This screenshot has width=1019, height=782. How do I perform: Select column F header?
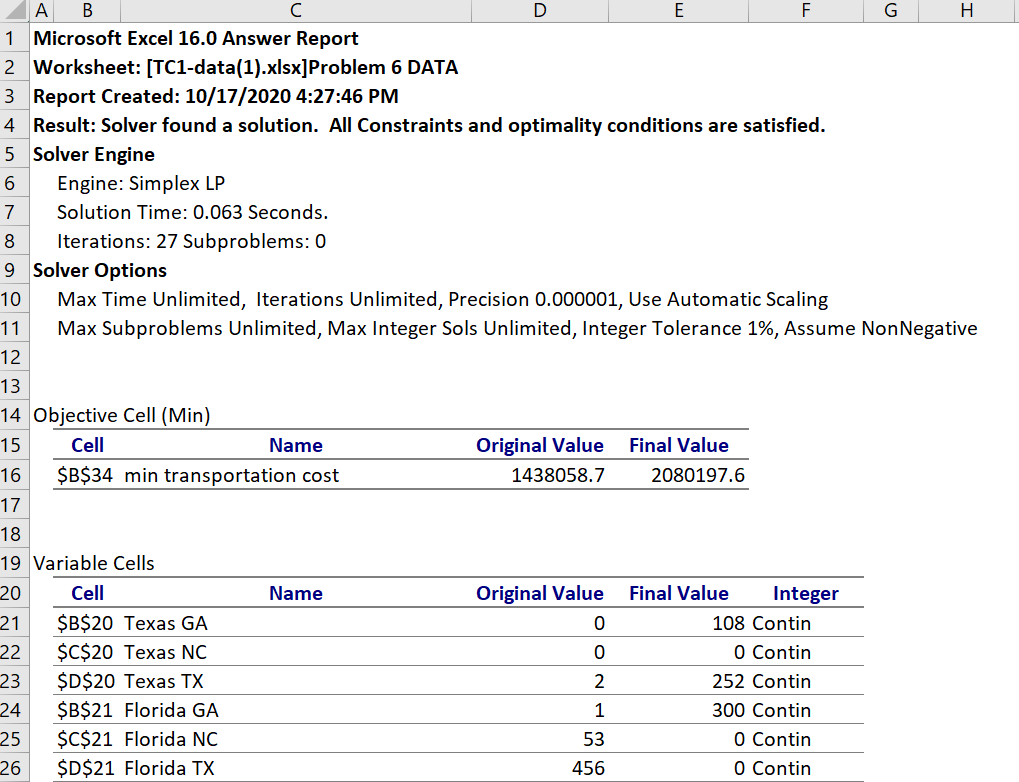806,11
